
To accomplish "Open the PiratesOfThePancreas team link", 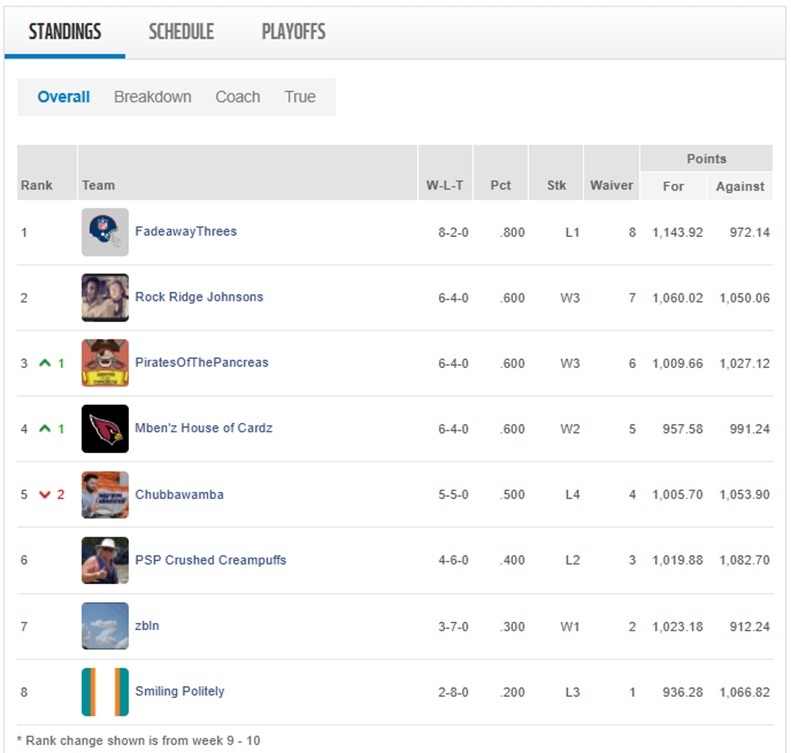I will pos(201,363).
